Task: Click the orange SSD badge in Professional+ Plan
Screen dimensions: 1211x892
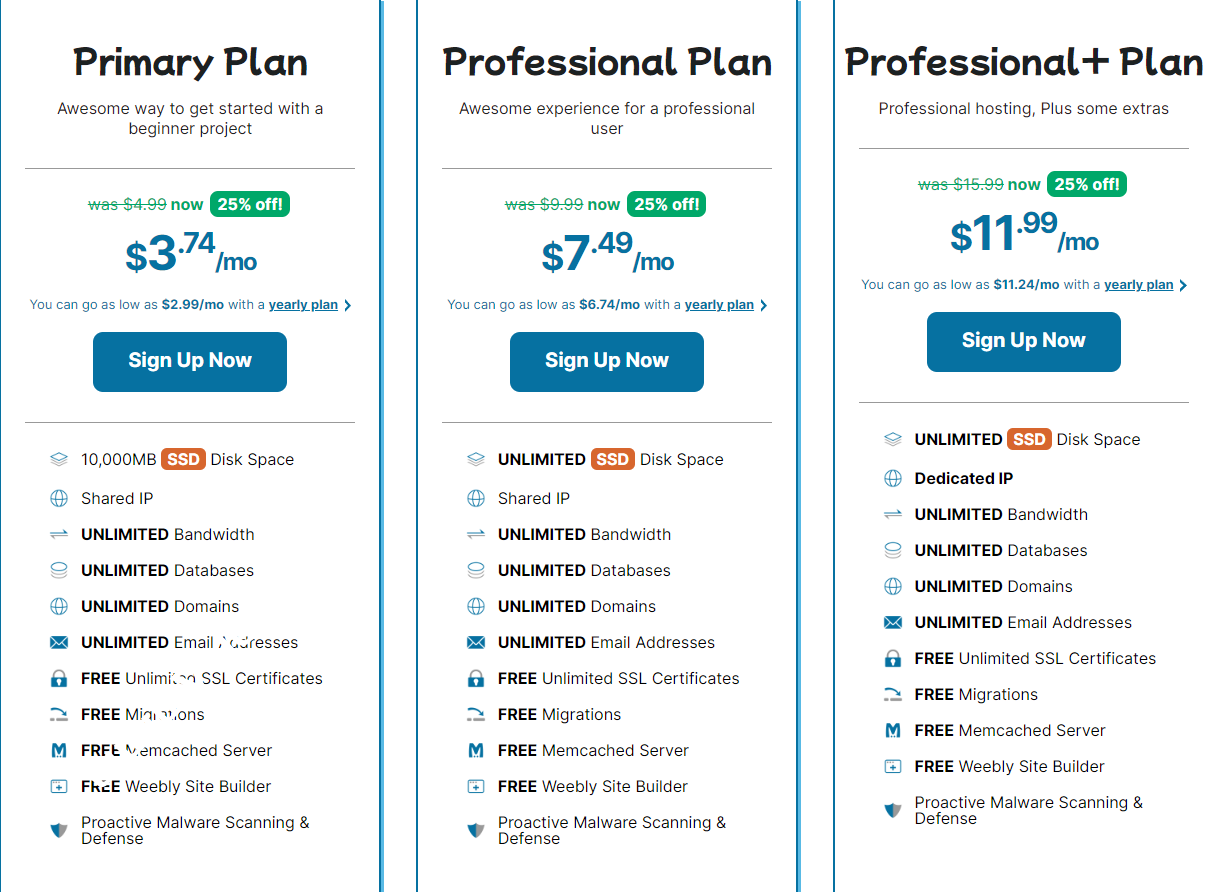Action: click(1029, 439)
